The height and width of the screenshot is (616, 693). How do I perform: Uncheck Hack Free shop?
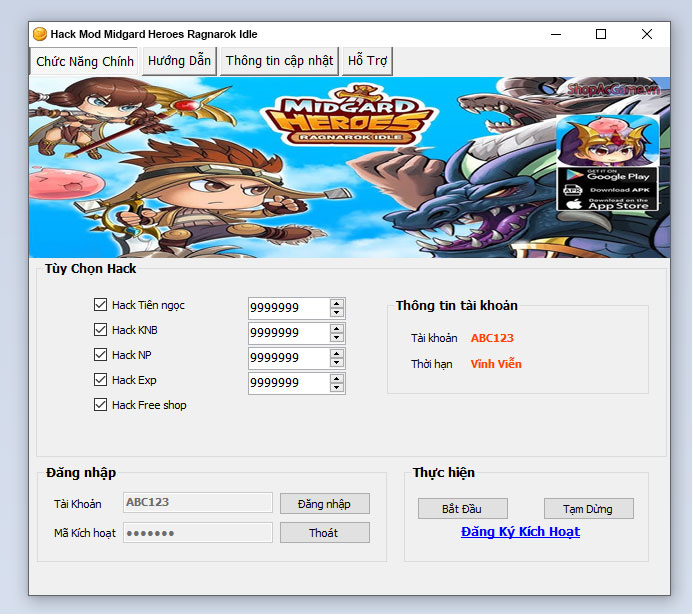100,405
